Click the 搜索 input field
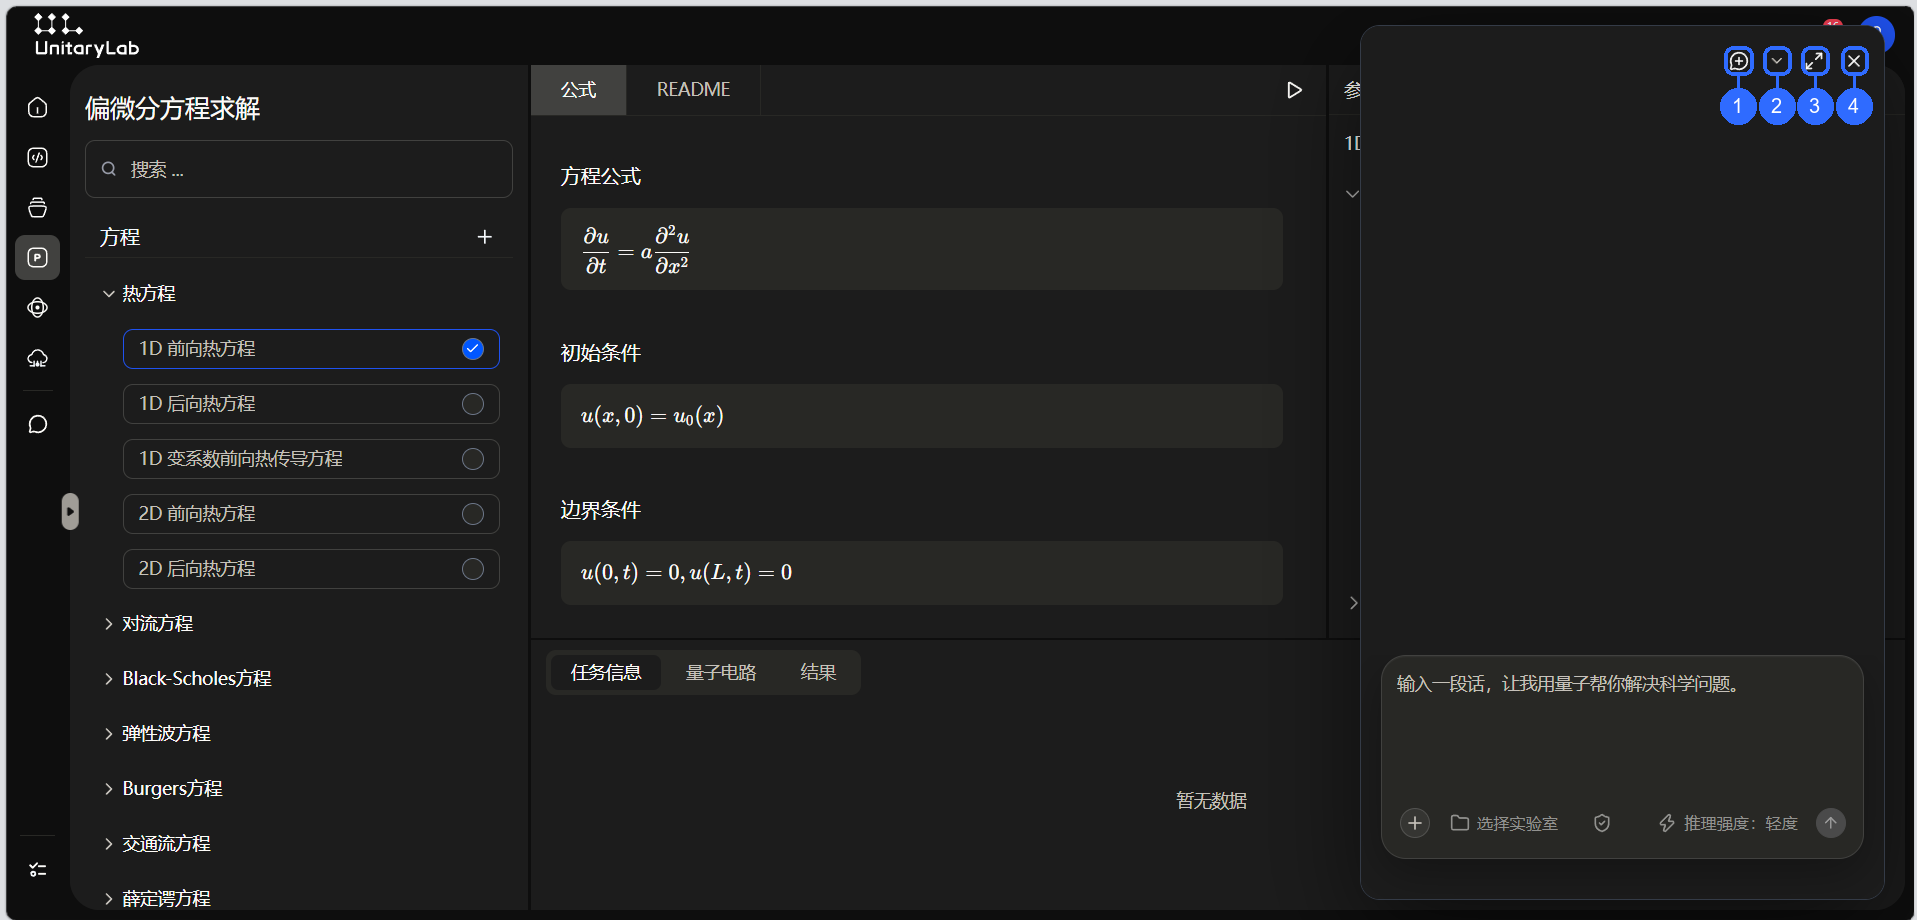The image size is (1917, 920). [x=299, y=169]
